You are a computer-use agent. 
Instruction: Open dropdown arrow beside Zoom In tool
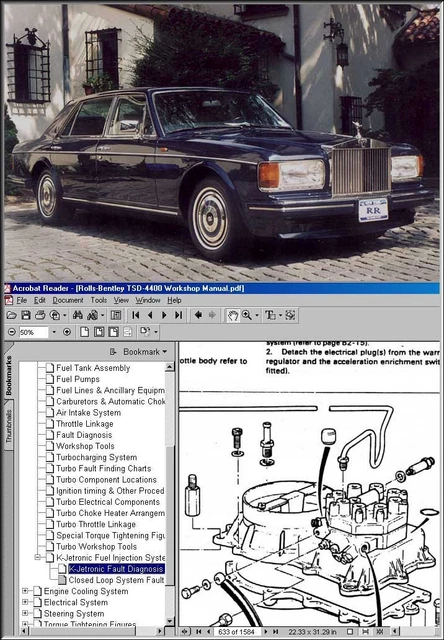click(x=257, y=315)
